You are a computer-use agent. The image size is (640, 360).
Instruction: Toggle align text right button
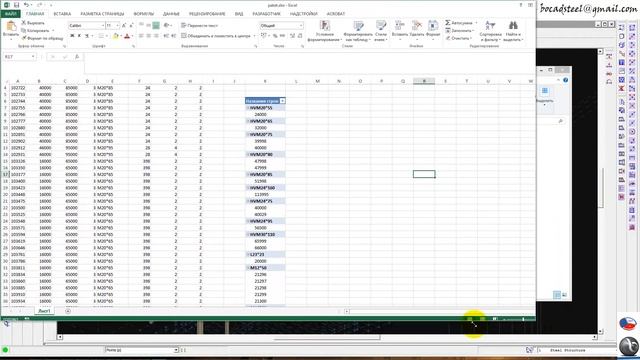pos(156,36)
